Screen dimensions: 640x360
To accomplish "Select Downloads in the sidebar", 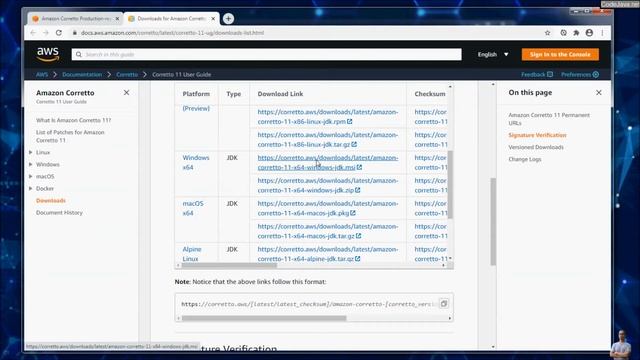I will 51,200.
